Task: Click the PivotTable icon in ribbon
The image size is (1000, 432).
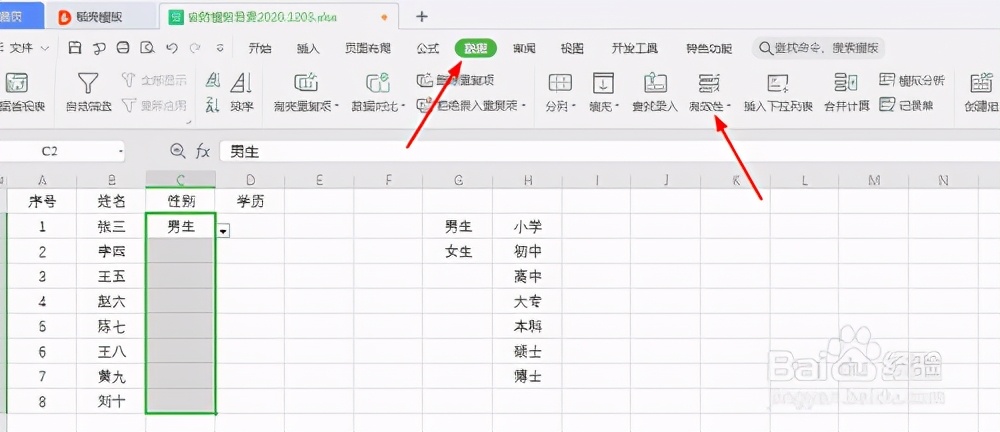Action: (x=16, y=83)
